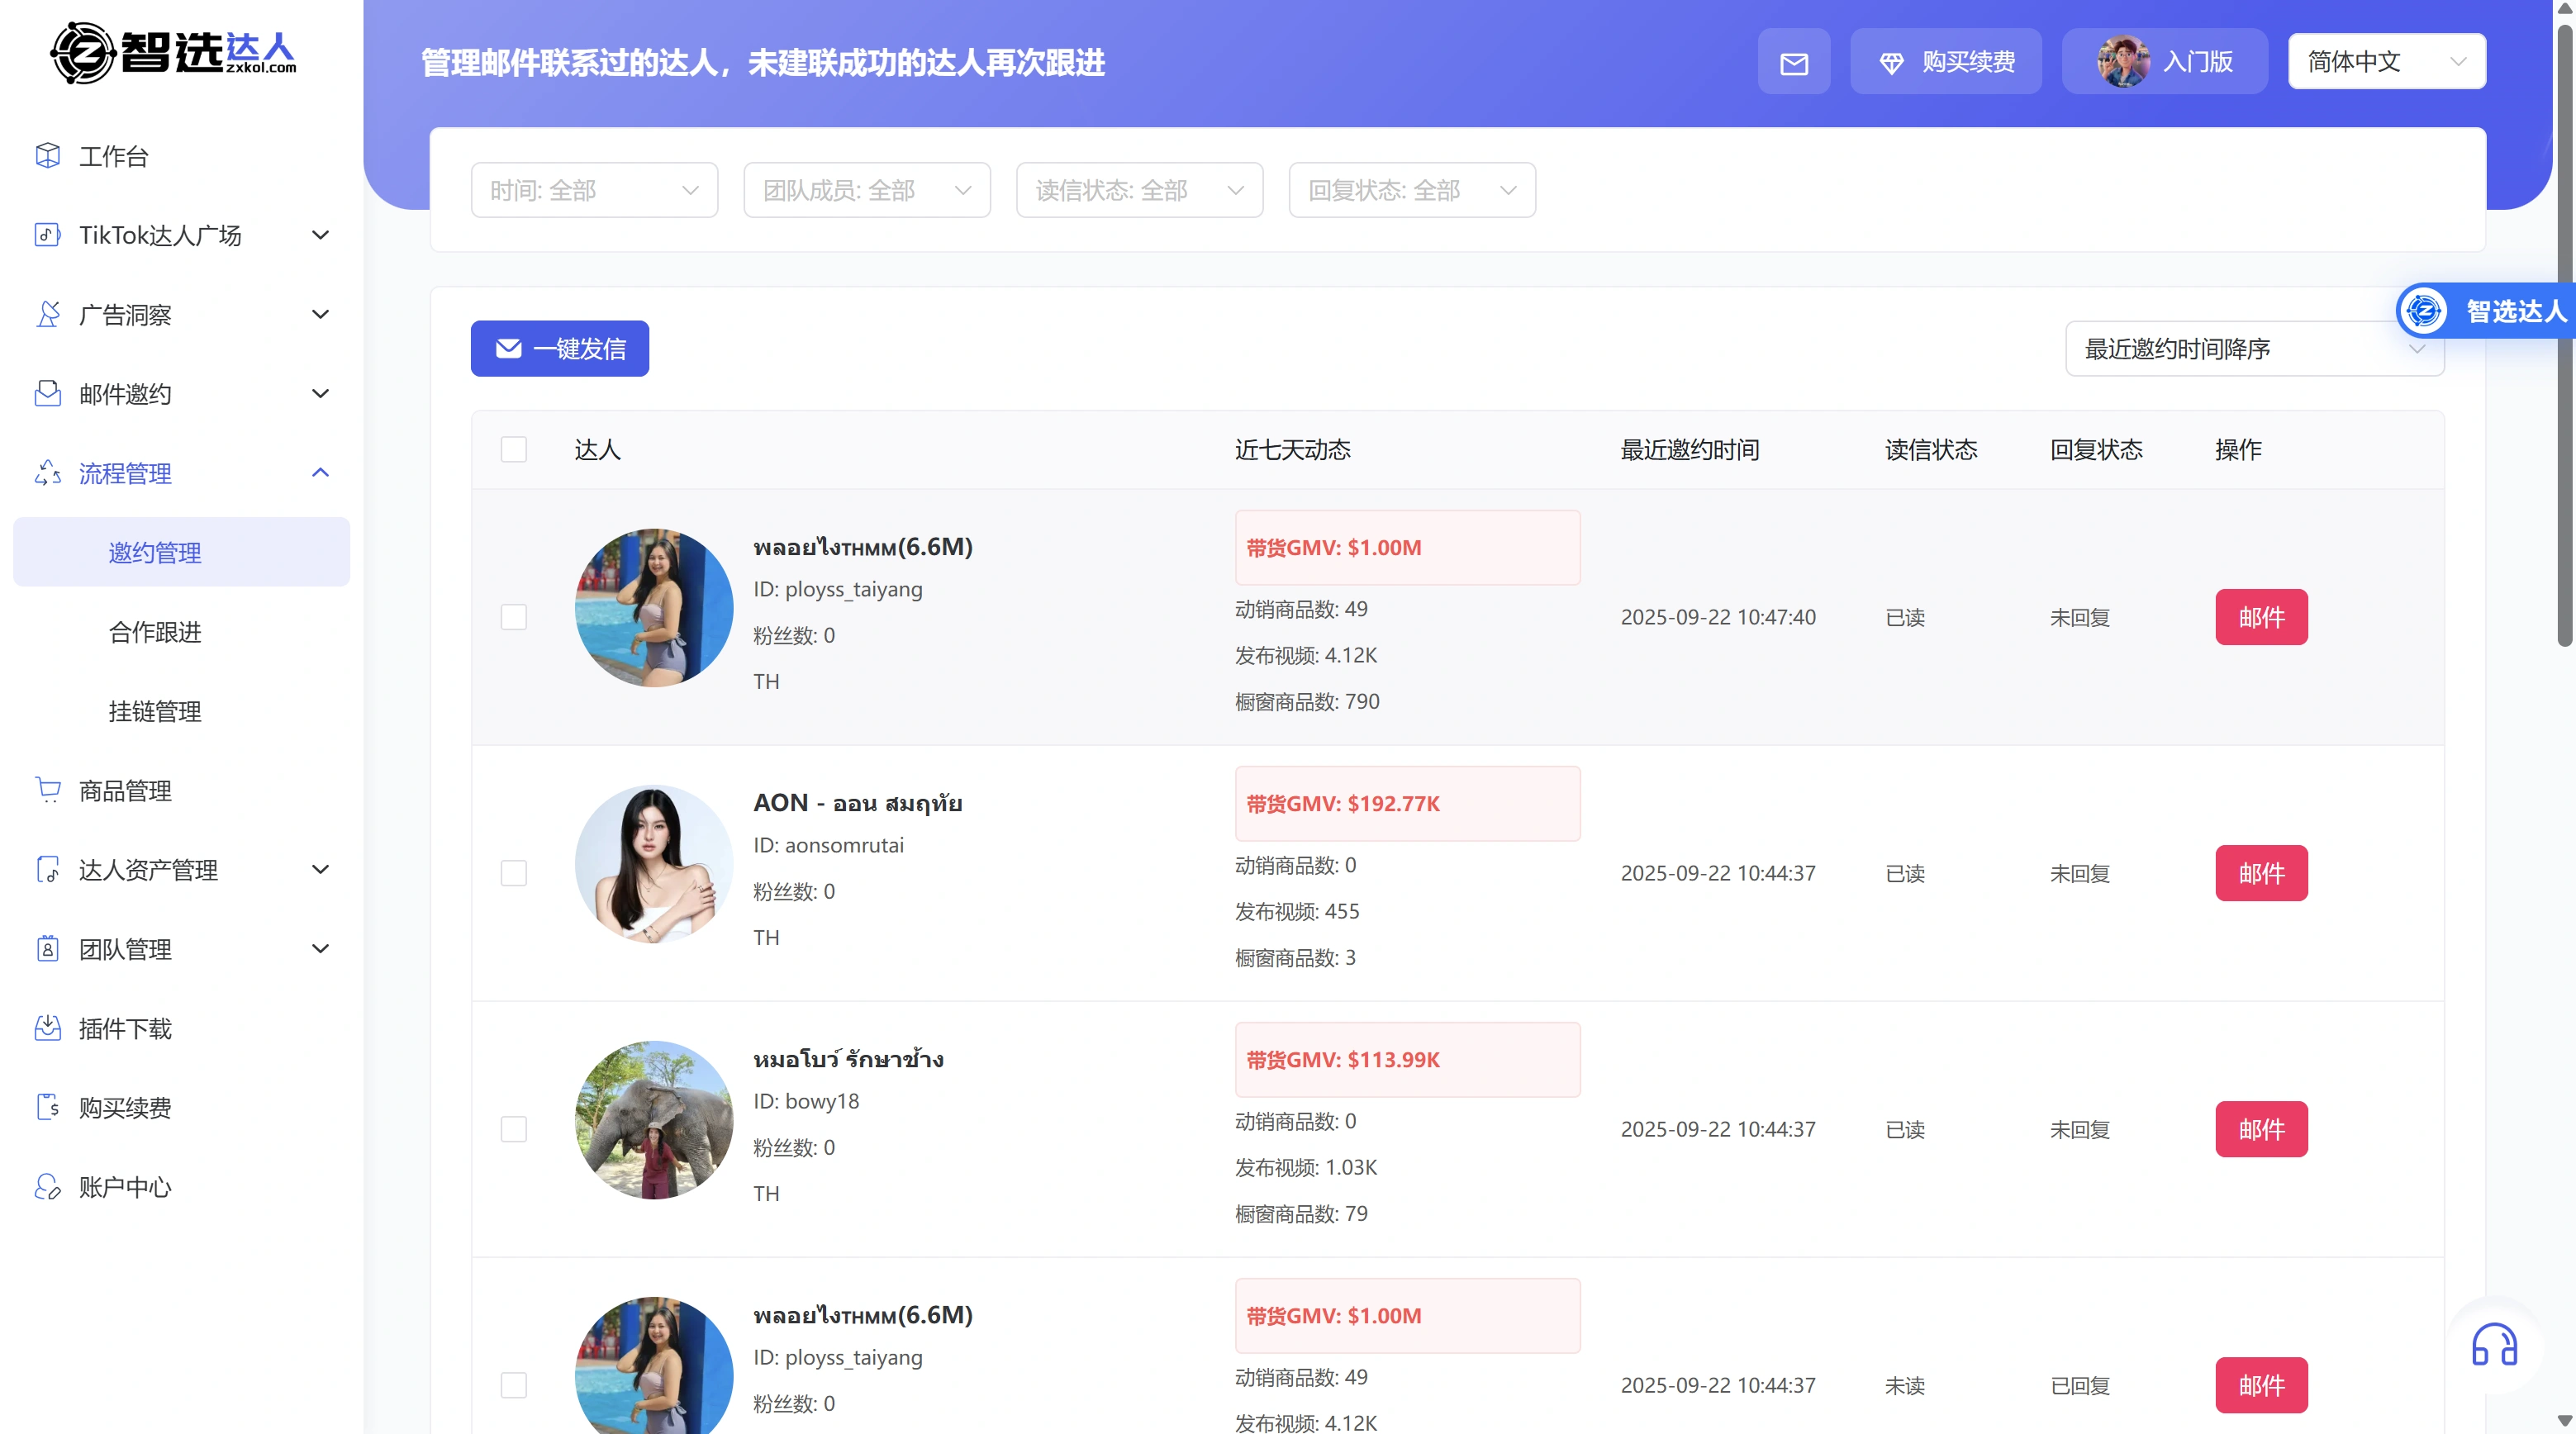2576x1434 pixels.
Task: Click the 账户中心 user icon
Action: point(48,1186)
